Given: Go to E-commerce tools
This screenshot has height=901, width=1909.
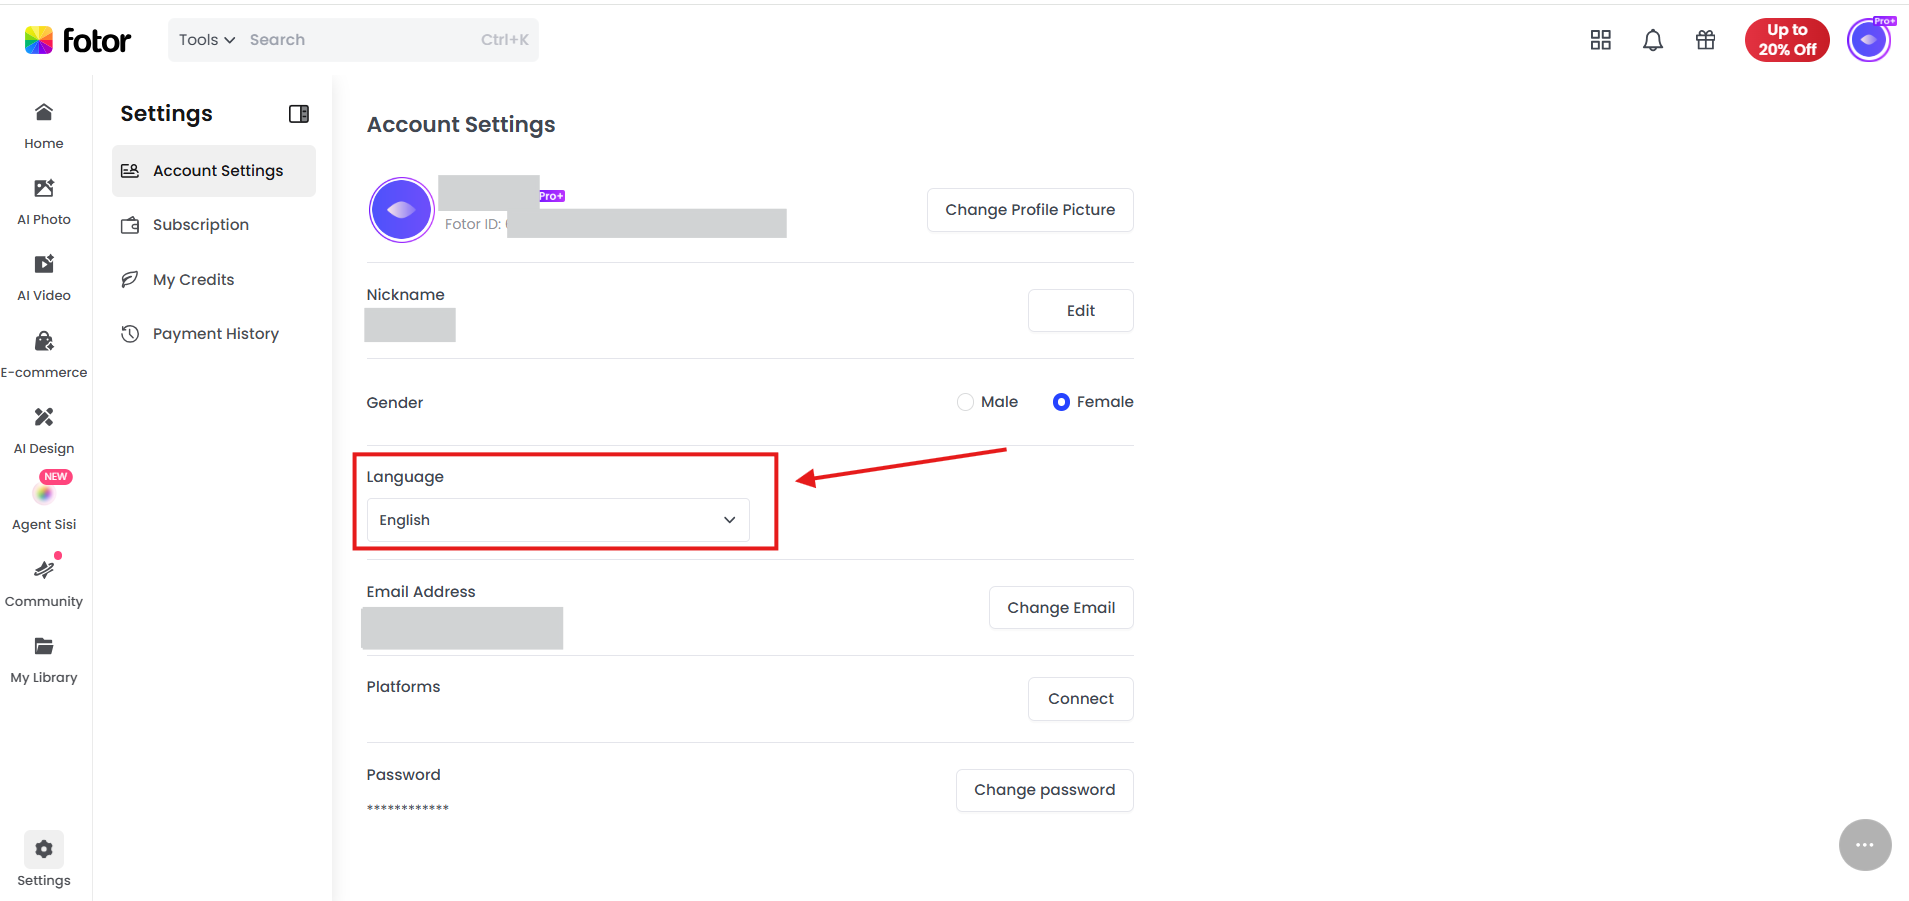Looking at the screenshot, I should [x=44, y=355].
